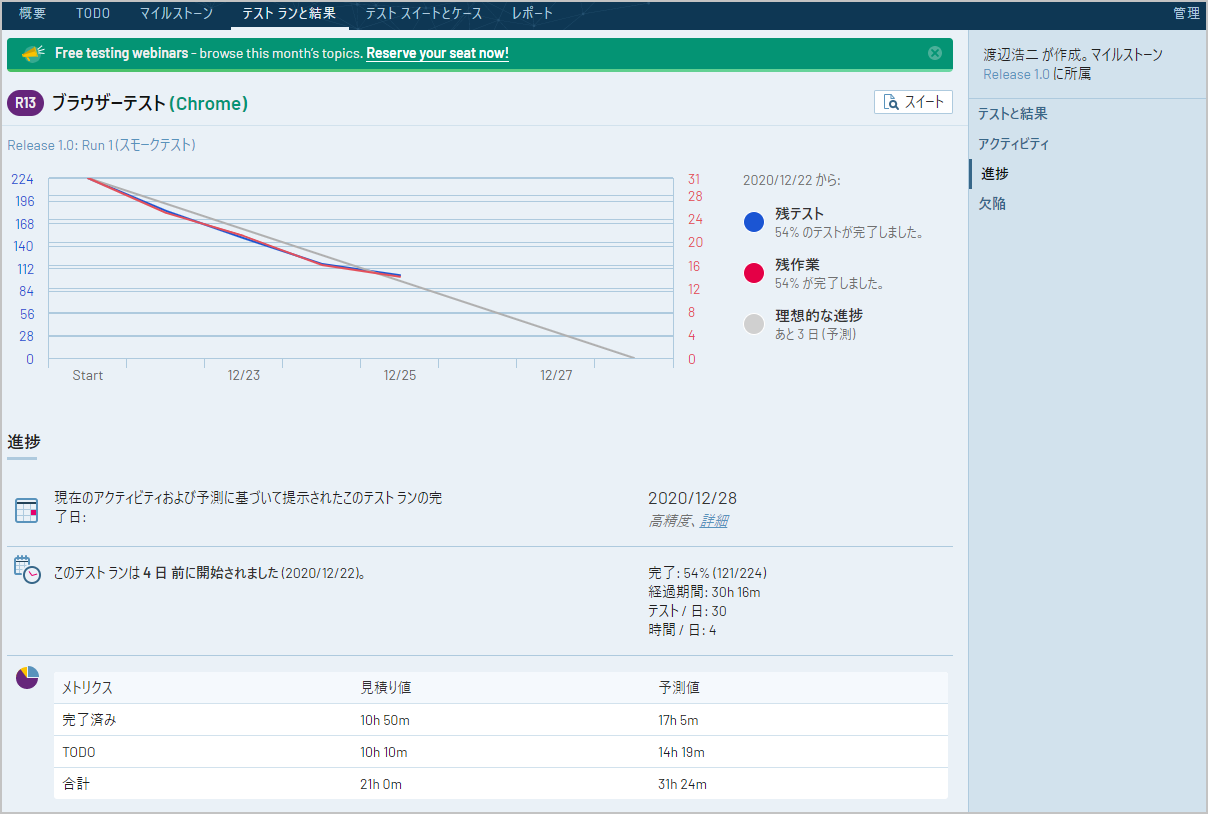
Task: Click the calendar icon beside the completion forecast
Action: click(x=27, y=510)
